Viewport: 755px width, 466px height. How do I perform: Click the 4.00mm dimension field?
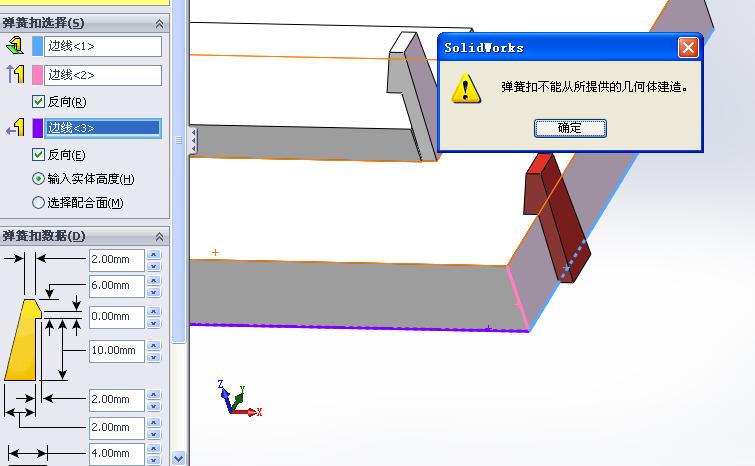point(117,453)
